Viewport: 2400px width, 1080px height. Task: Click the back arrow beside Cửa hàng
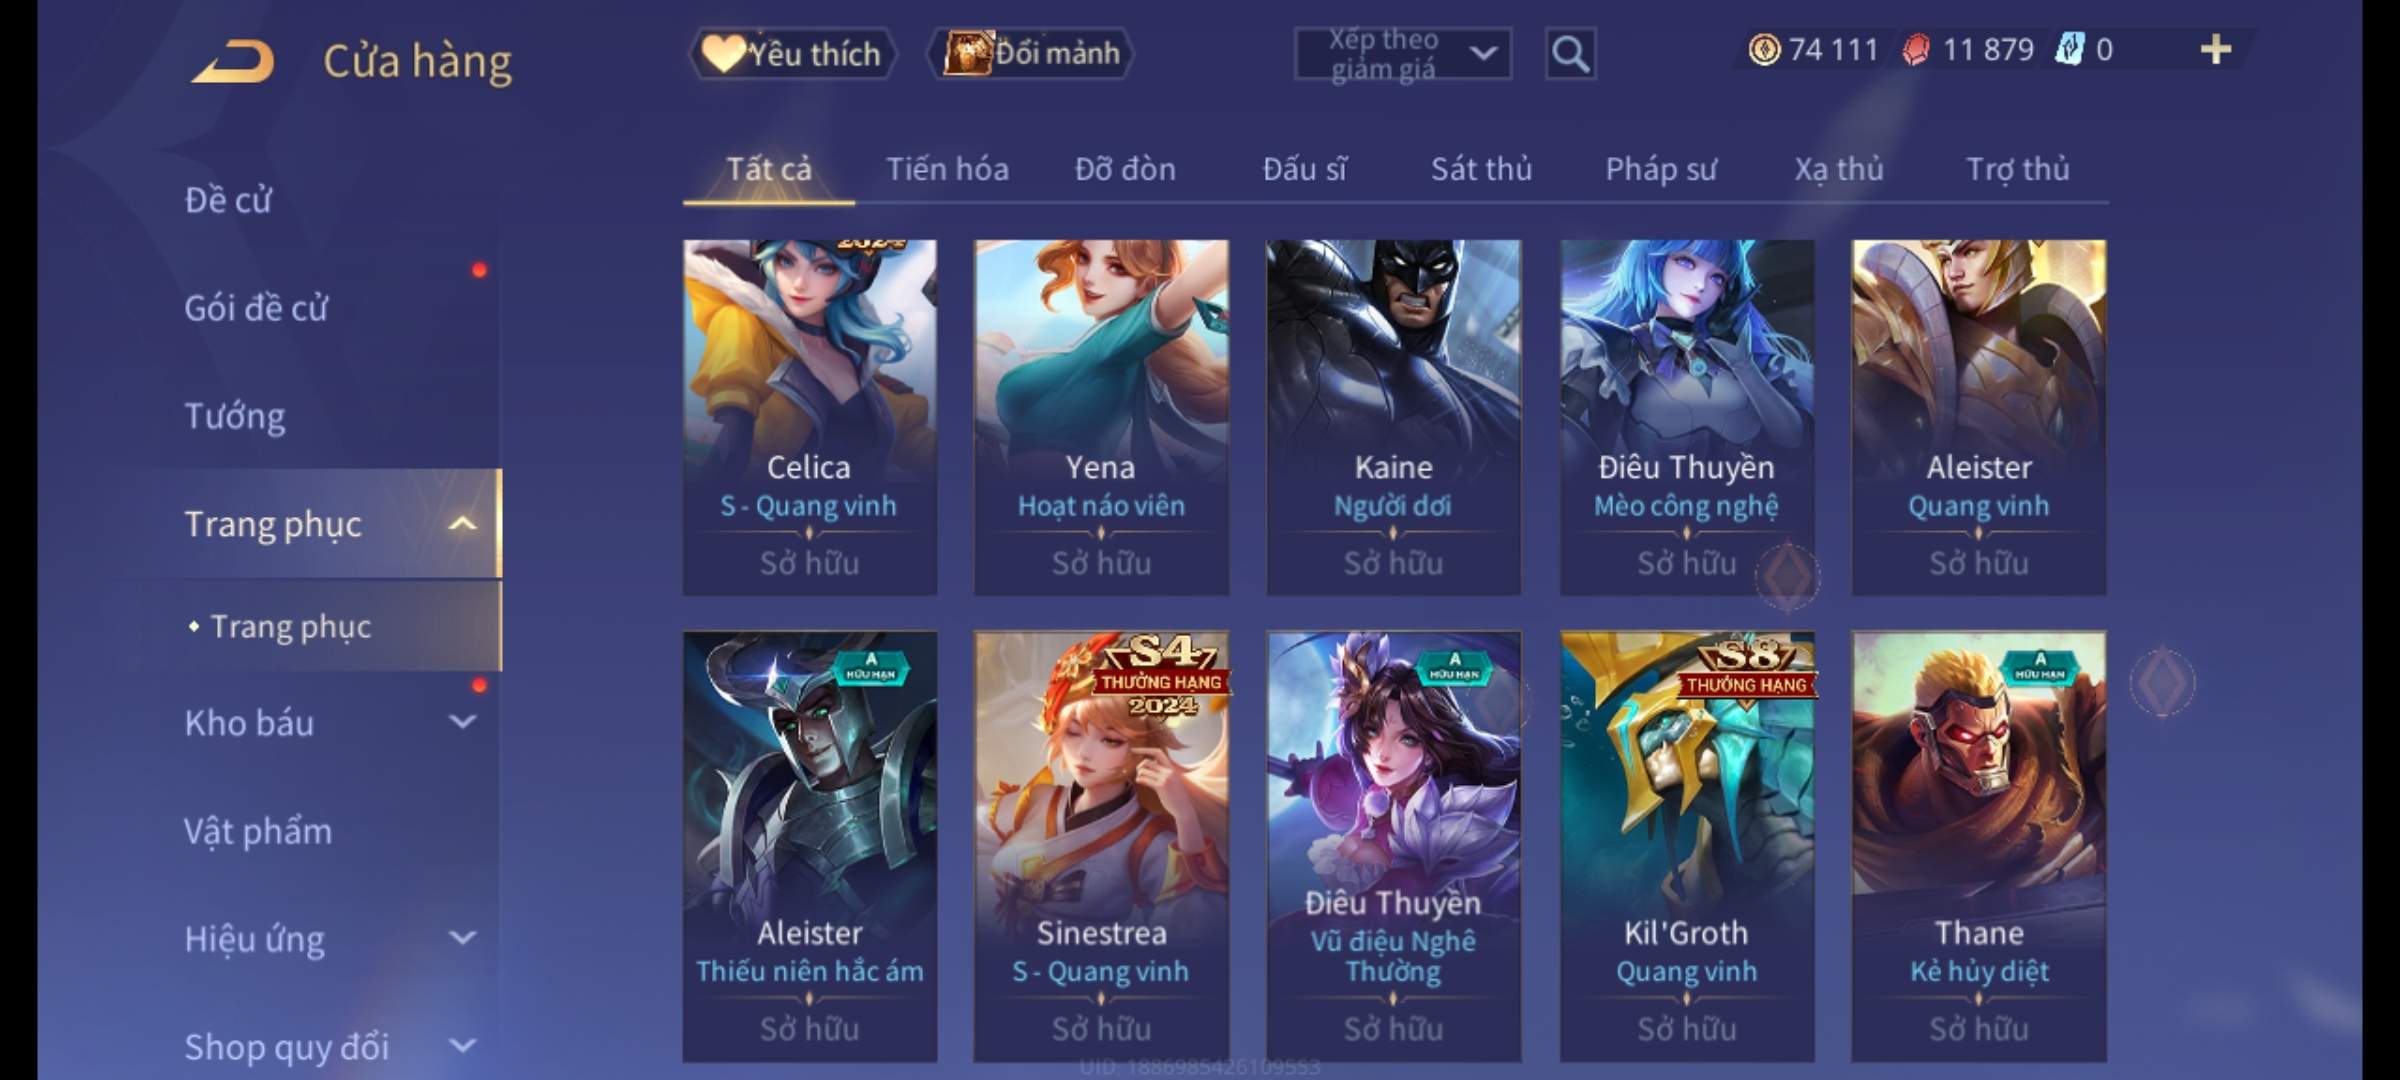click(x=233, y=61)
